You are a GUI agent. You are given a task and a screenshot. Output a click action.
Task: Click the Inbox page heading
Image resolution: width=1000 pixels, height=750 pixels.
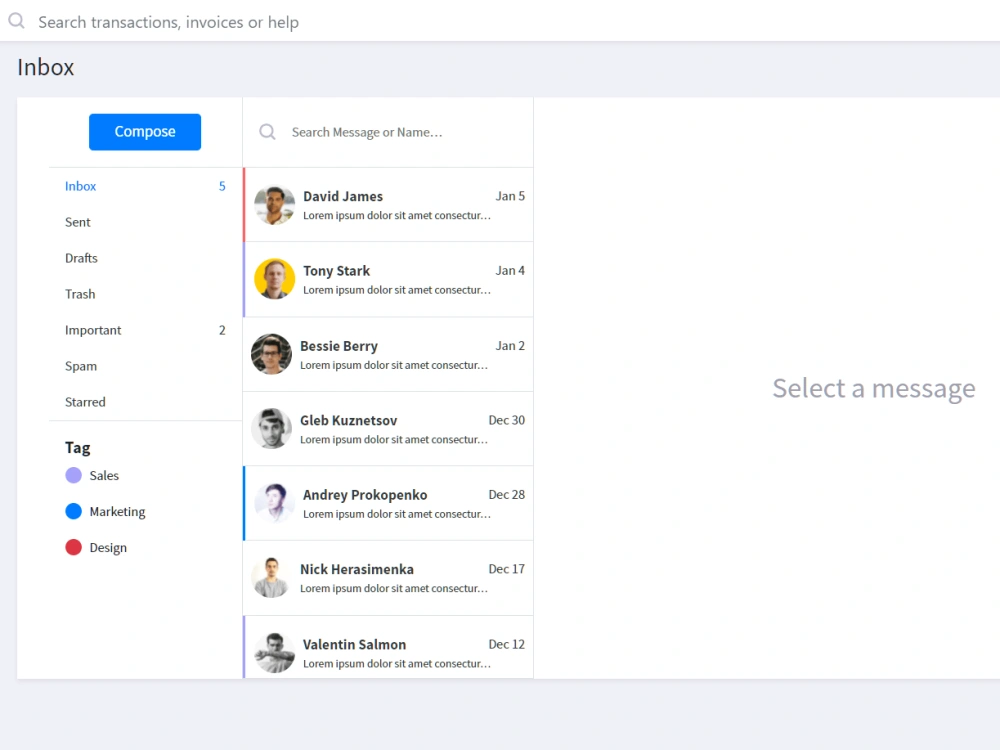tap(45, 68)
